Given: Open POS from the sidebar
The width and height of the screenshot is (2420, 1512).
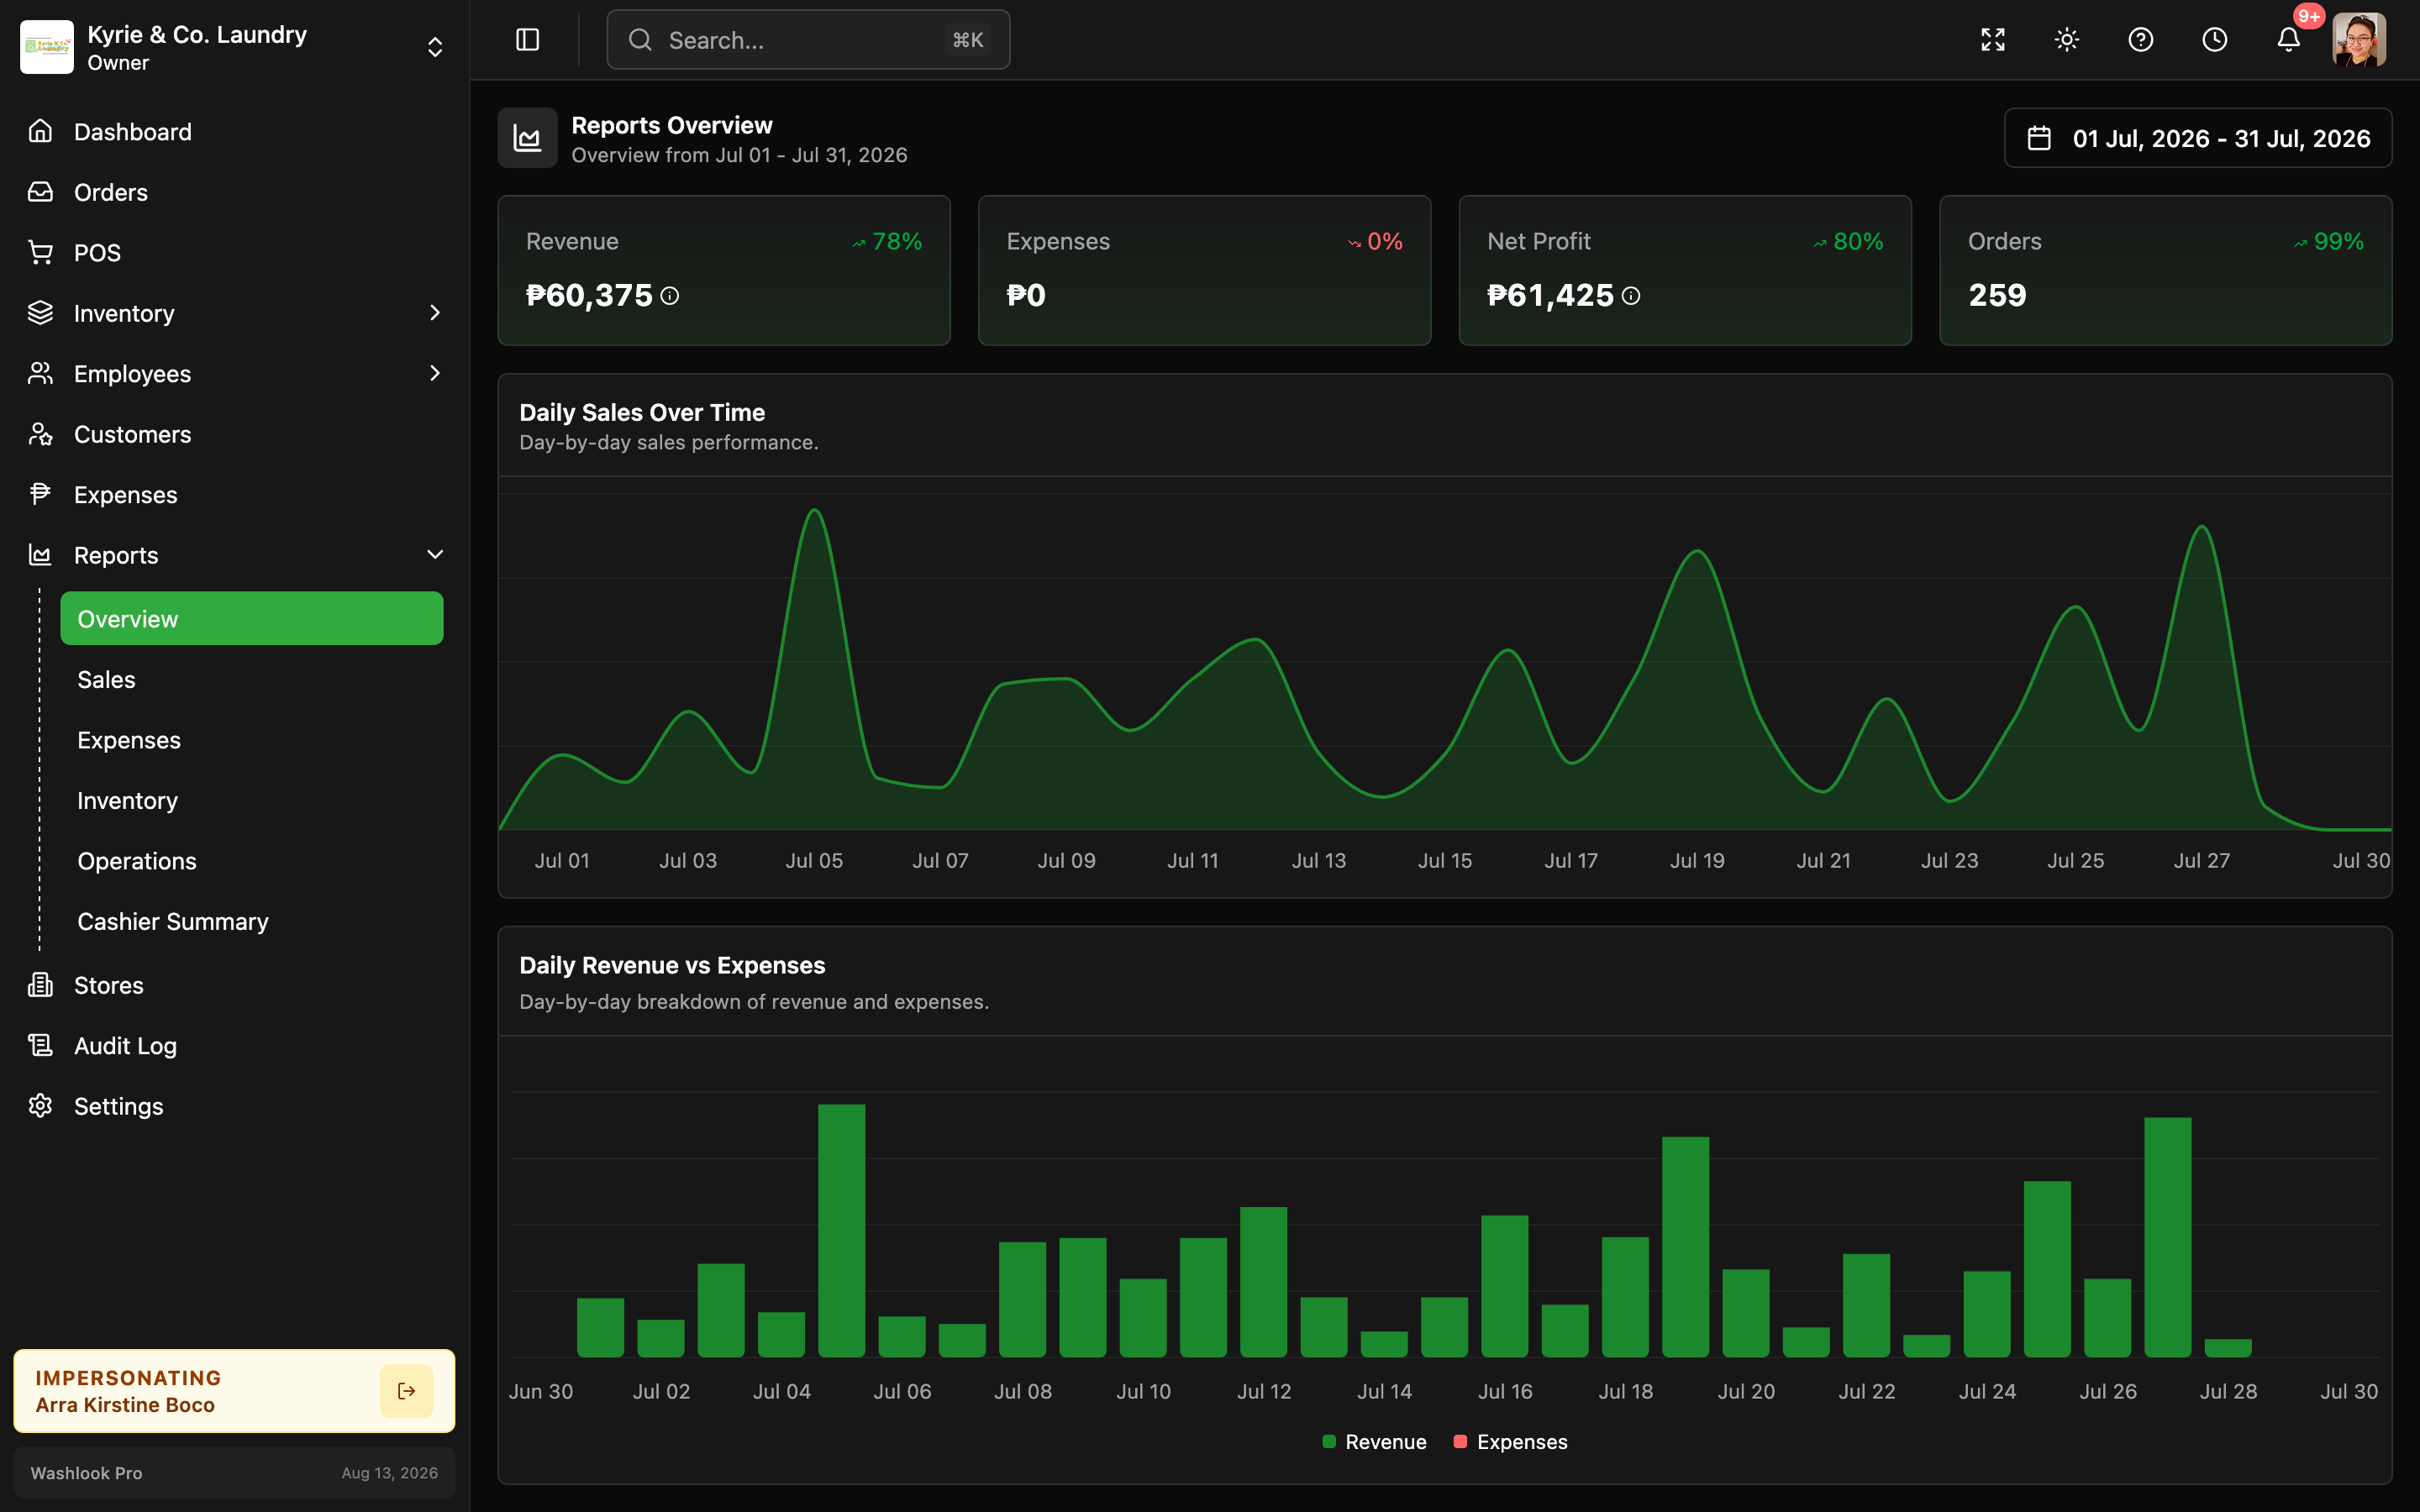Looking at the screenshot, I should coord(235,253).
